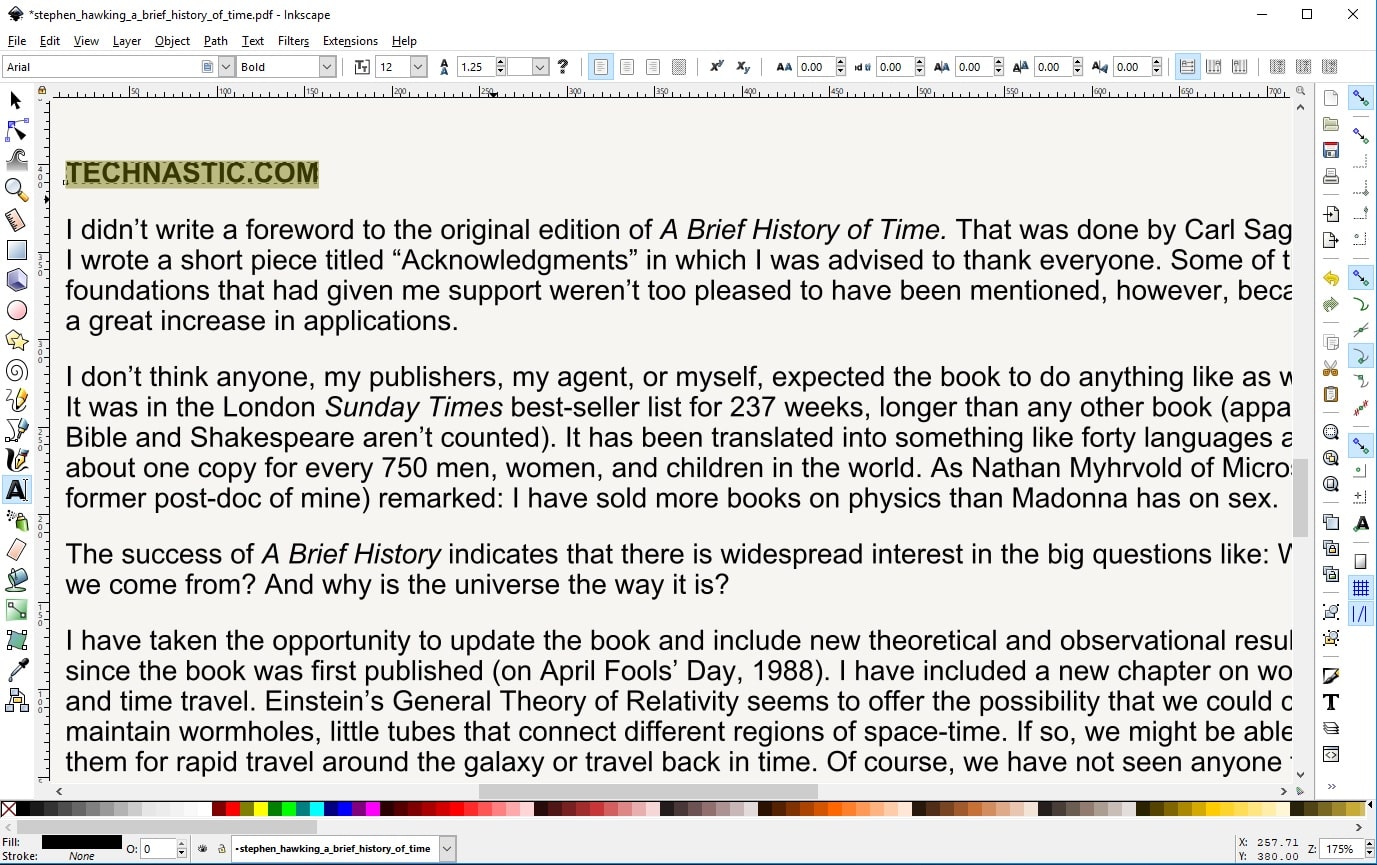The image size is (1377, 865).
Task: Select the Spray tool
Action: tap(16, 520)
